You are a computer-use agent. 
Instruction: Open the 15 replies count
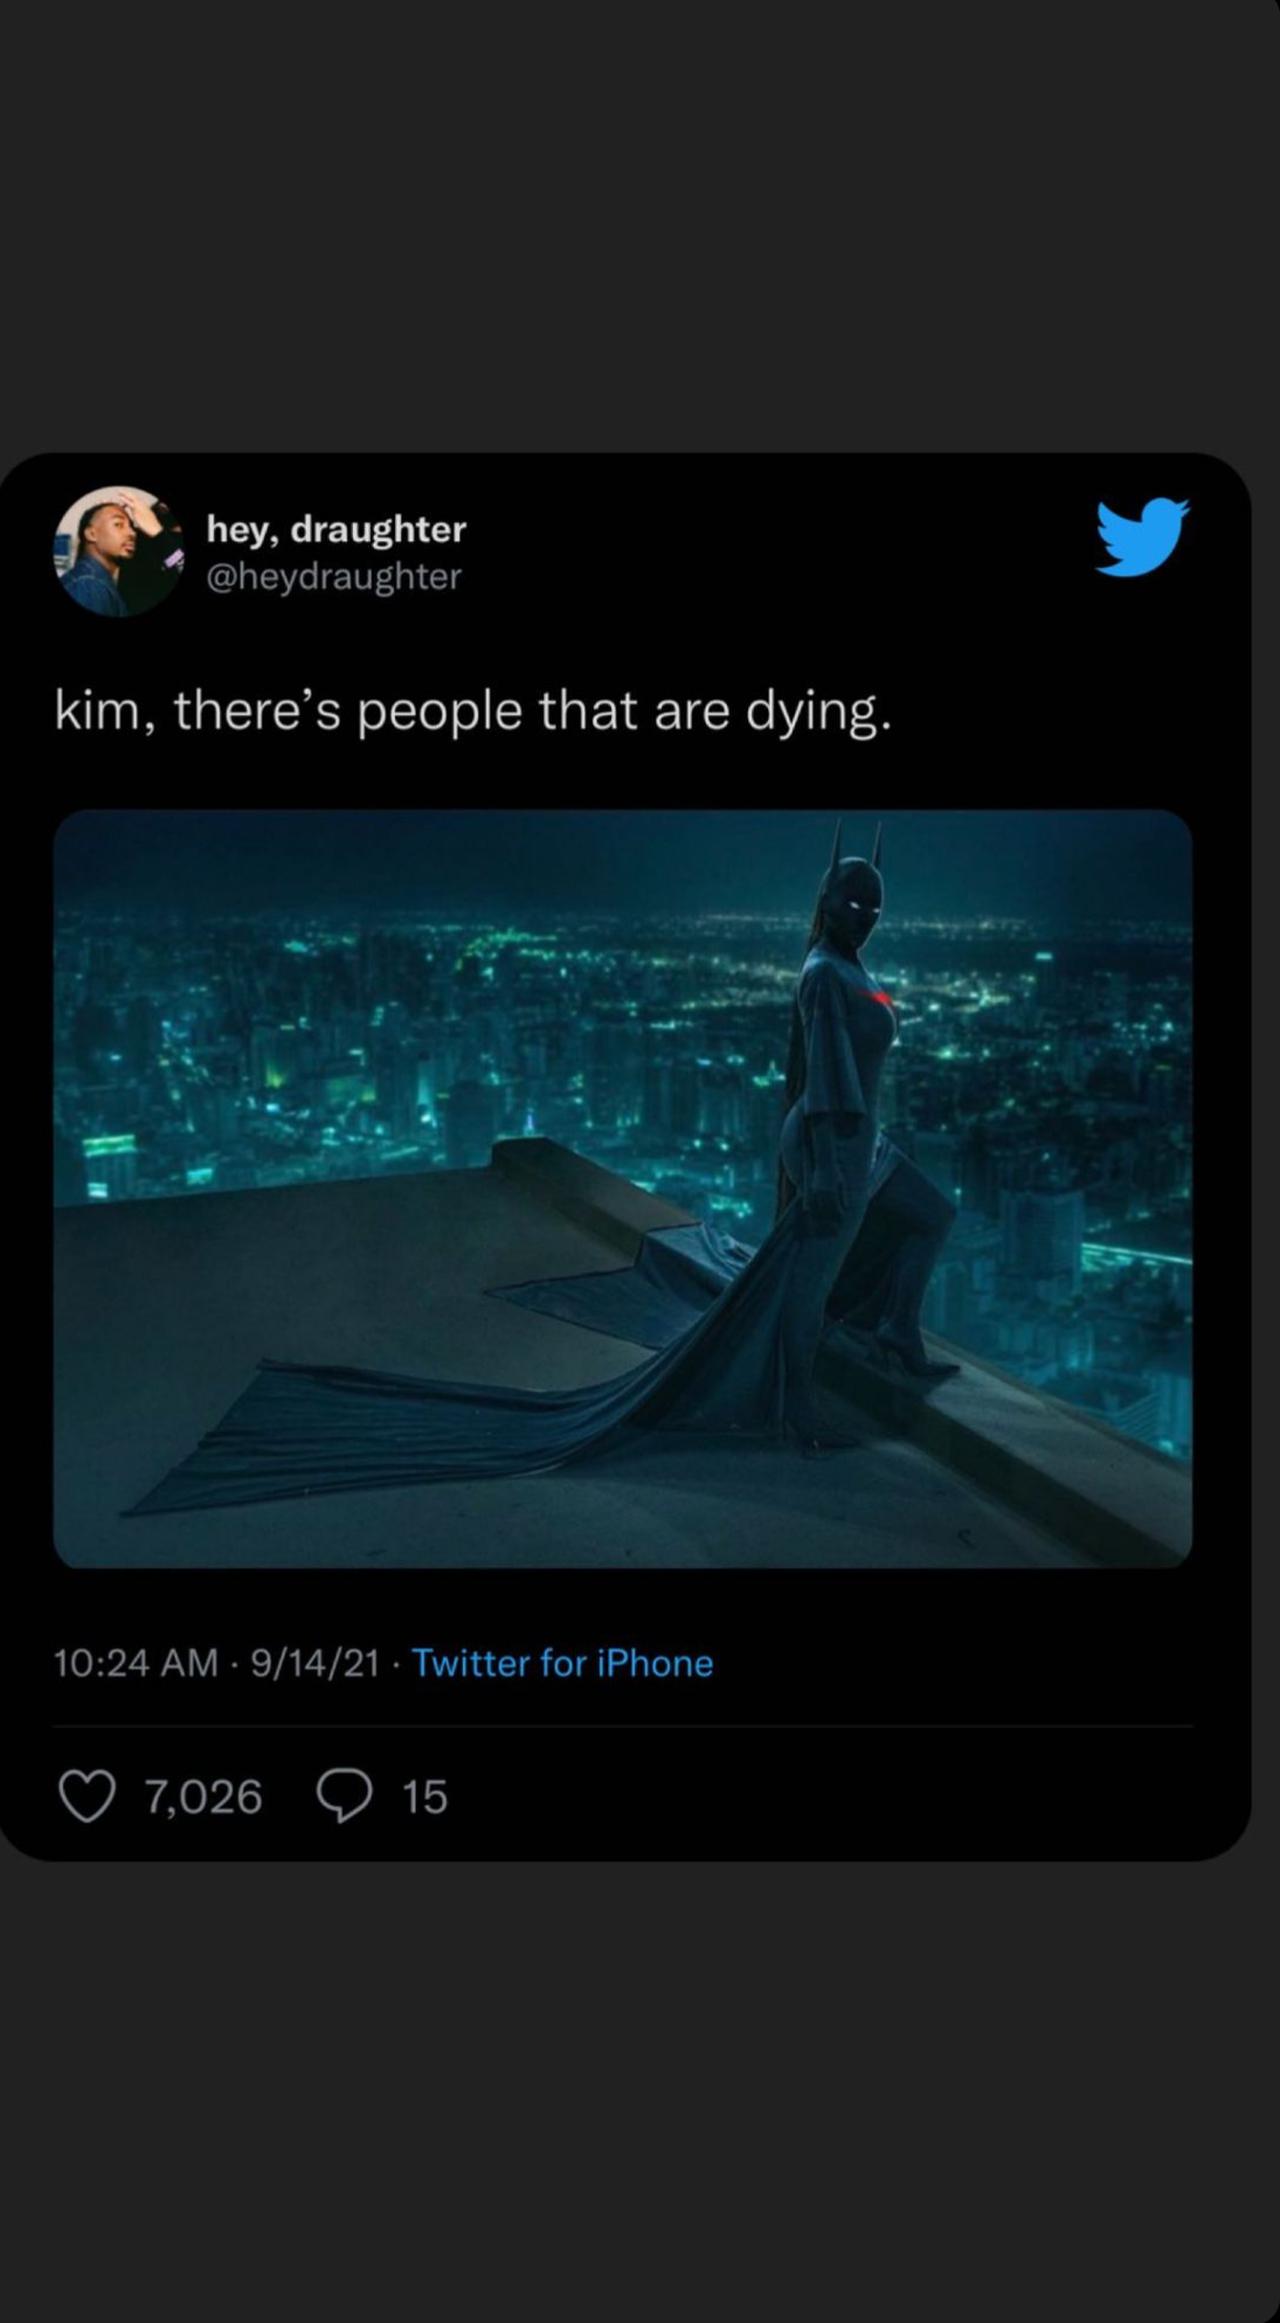[x=424, y=1797]
